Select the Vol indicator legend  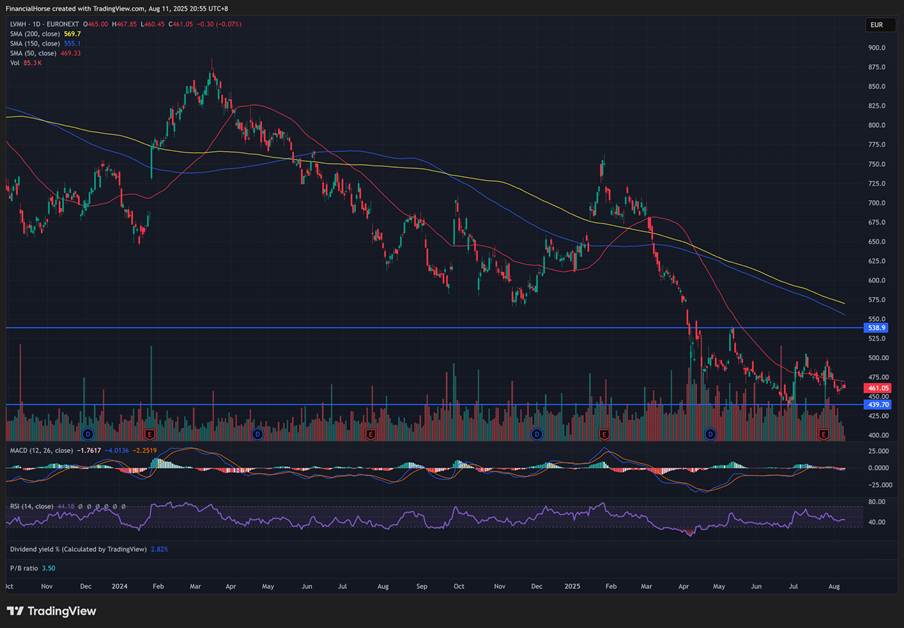click(x=14, y=62)
